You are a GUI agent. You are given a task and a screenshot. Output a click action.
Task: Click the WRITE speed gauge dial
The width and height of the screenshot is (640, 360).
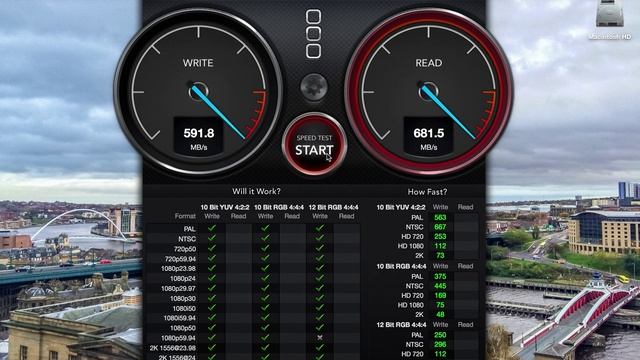[198, 91]
